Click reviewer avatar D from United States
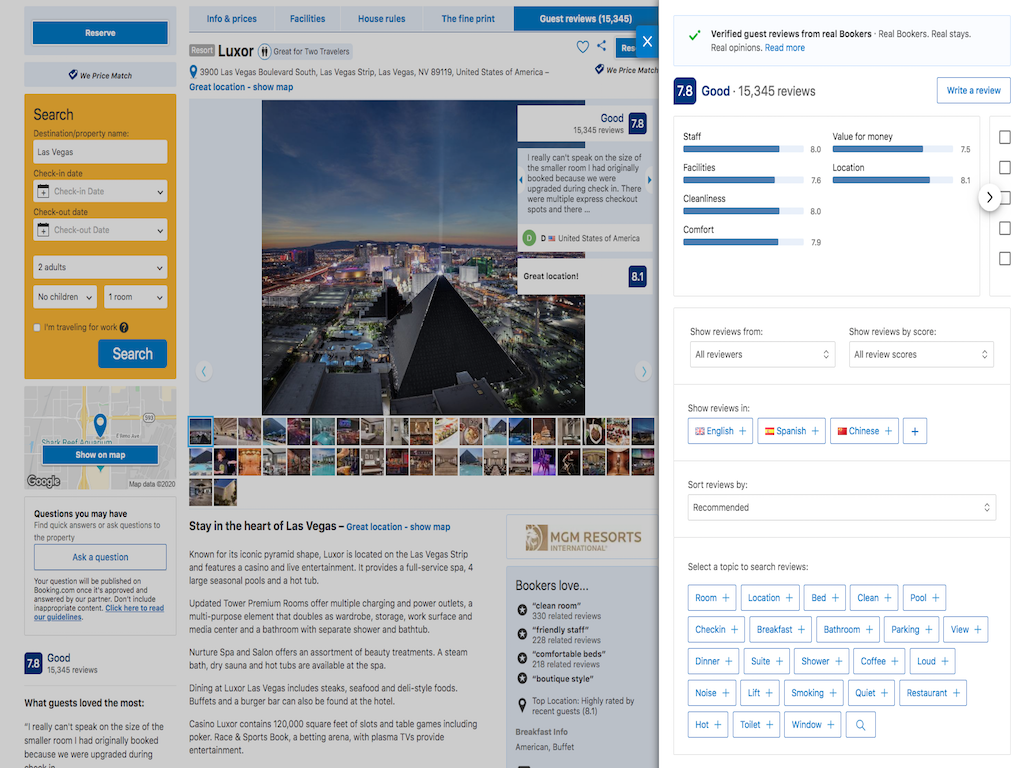This screenshot has height=768, width=1024. click(x=529, y=238)
